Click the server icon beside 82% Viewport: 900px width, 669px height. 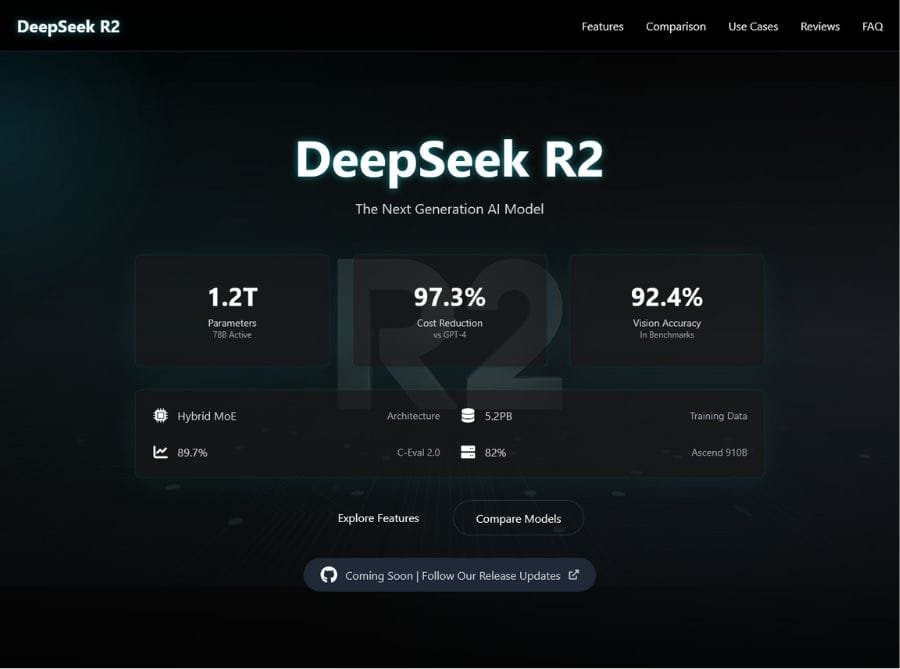pyautogui.click(x=467, y=452)
